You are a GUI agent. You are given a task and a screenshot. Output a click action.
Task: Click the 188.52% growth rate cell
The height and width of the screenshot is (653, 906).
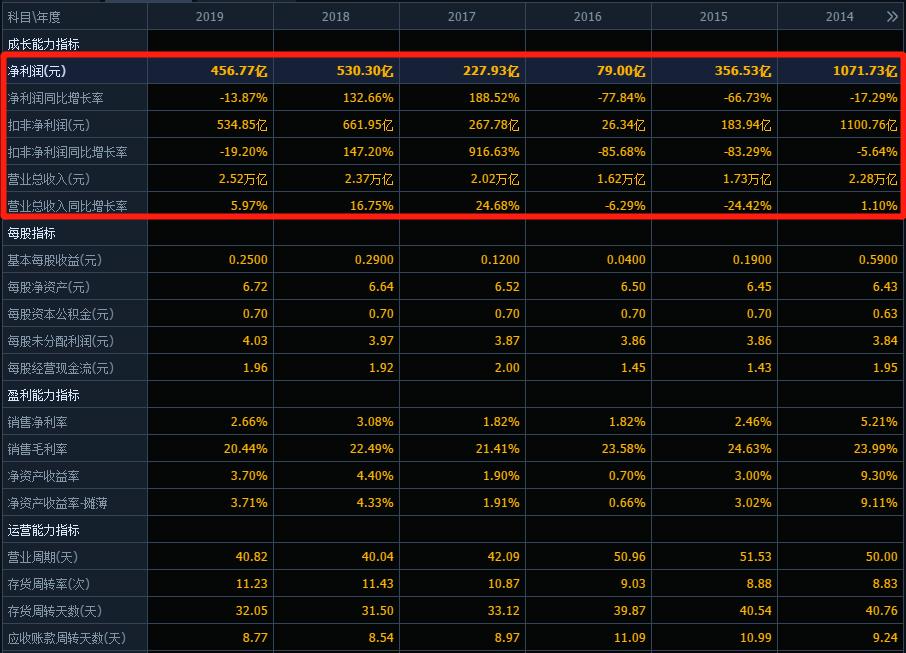(x=494, y=98)
